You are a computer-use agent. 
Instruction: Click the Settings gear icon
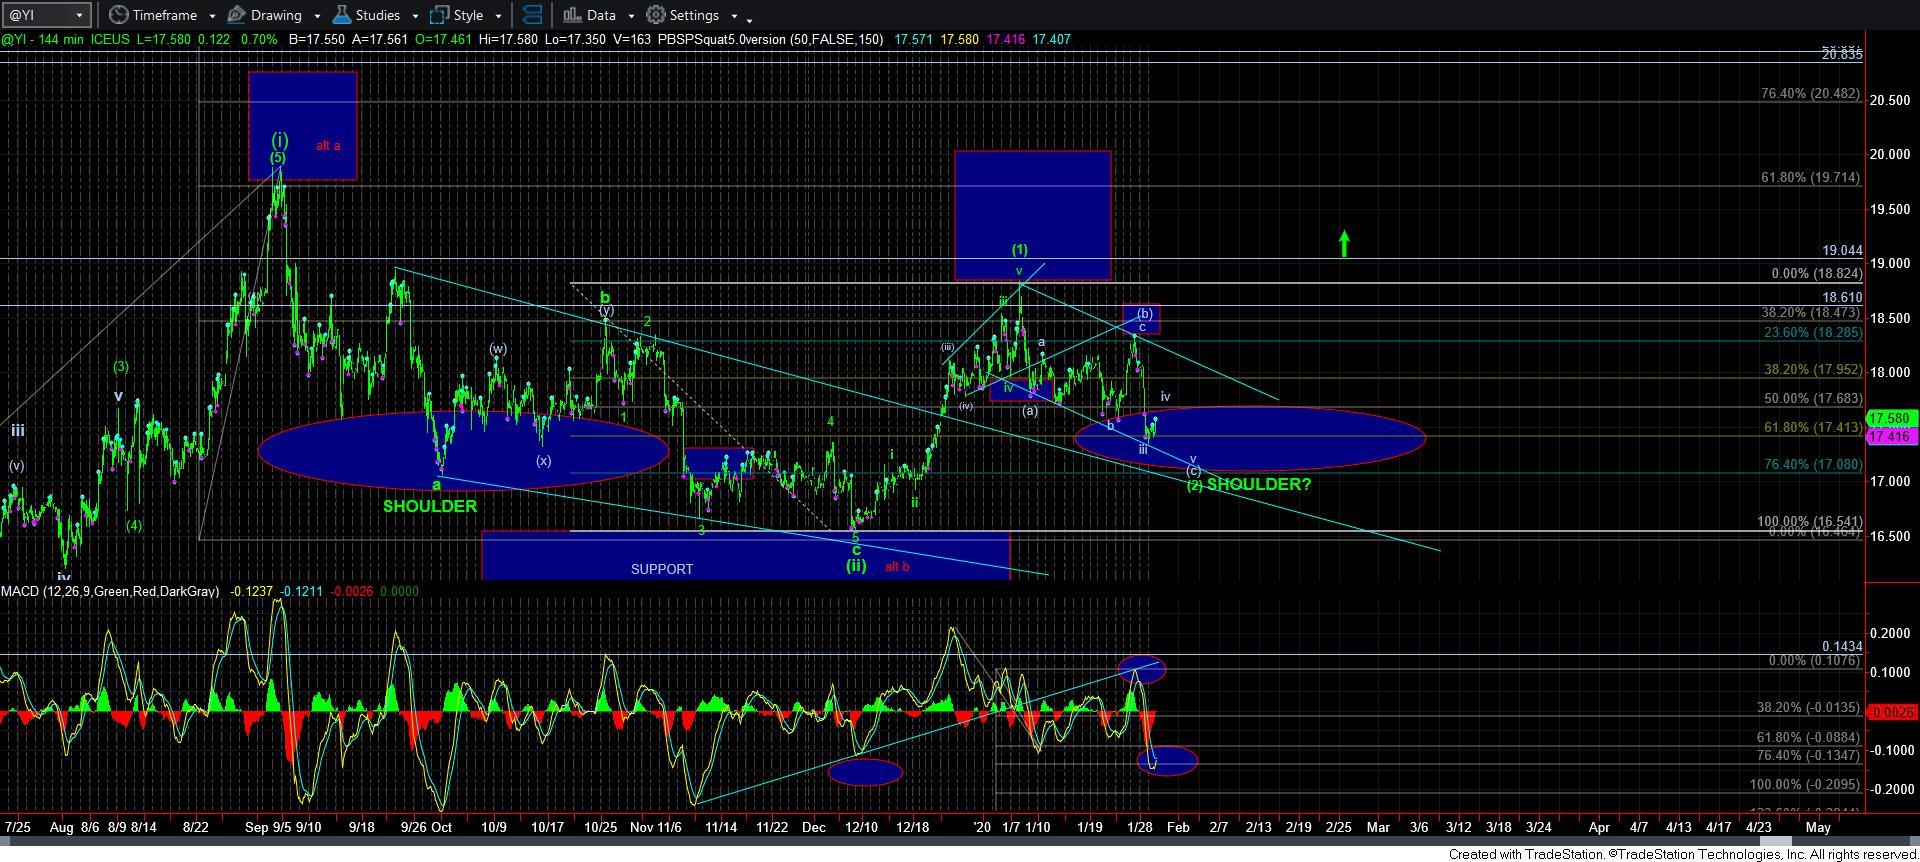(x=656, y=15)
